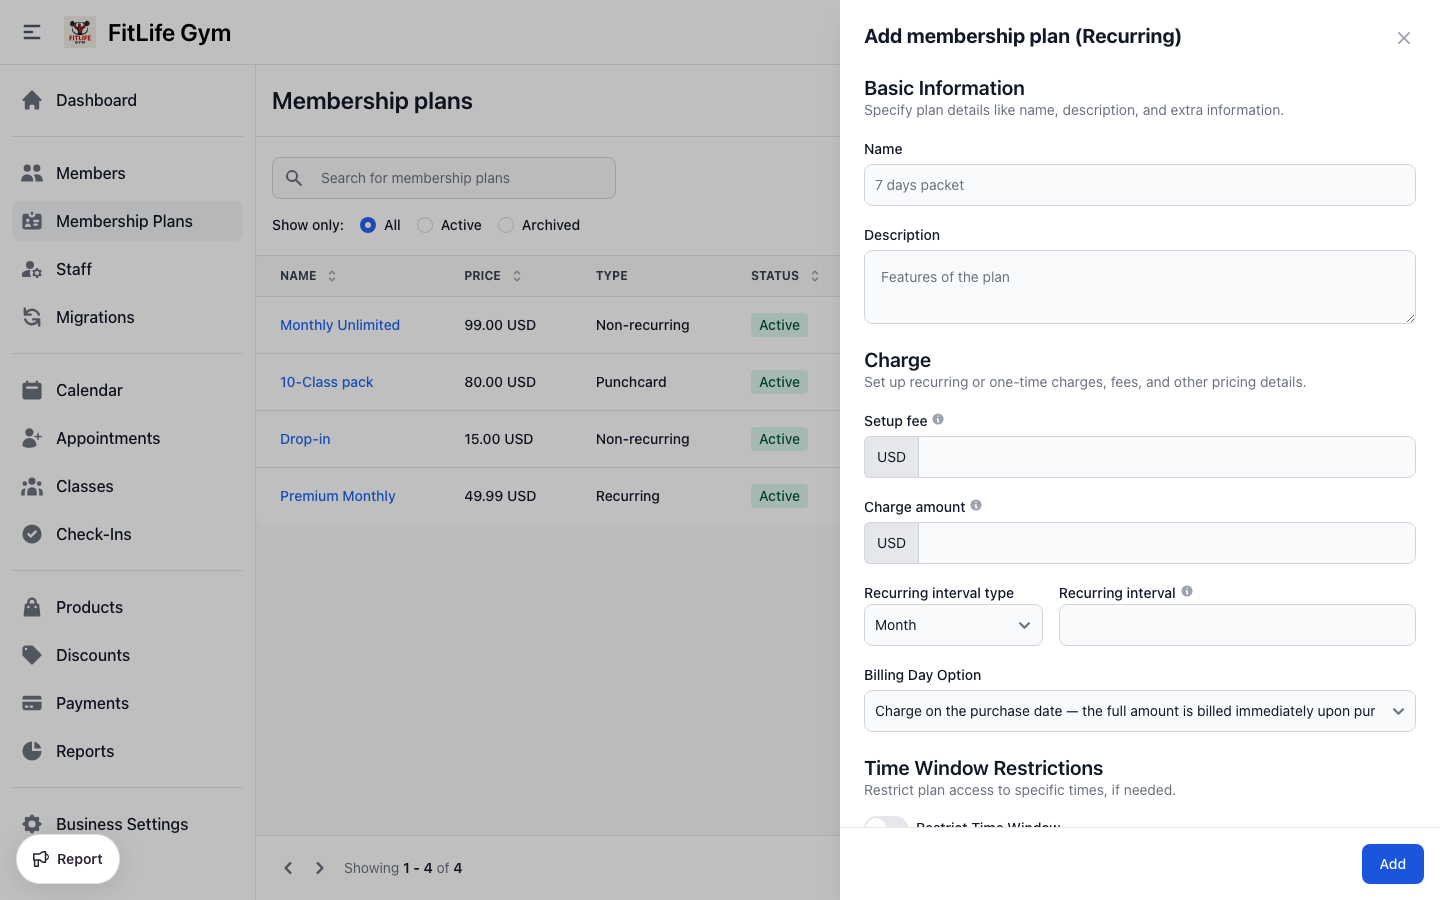Open the Check-Ins section
Image resolution: width=1440 pixels, height=900 pixels.
[x=94, y=534]
